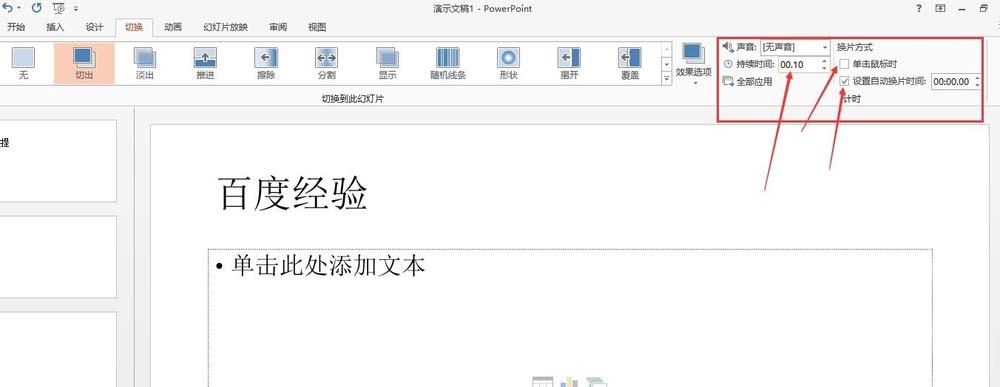1000x387 pixels.
Task: Select the 切换 ribbon tab
Action: click(134, 27)
